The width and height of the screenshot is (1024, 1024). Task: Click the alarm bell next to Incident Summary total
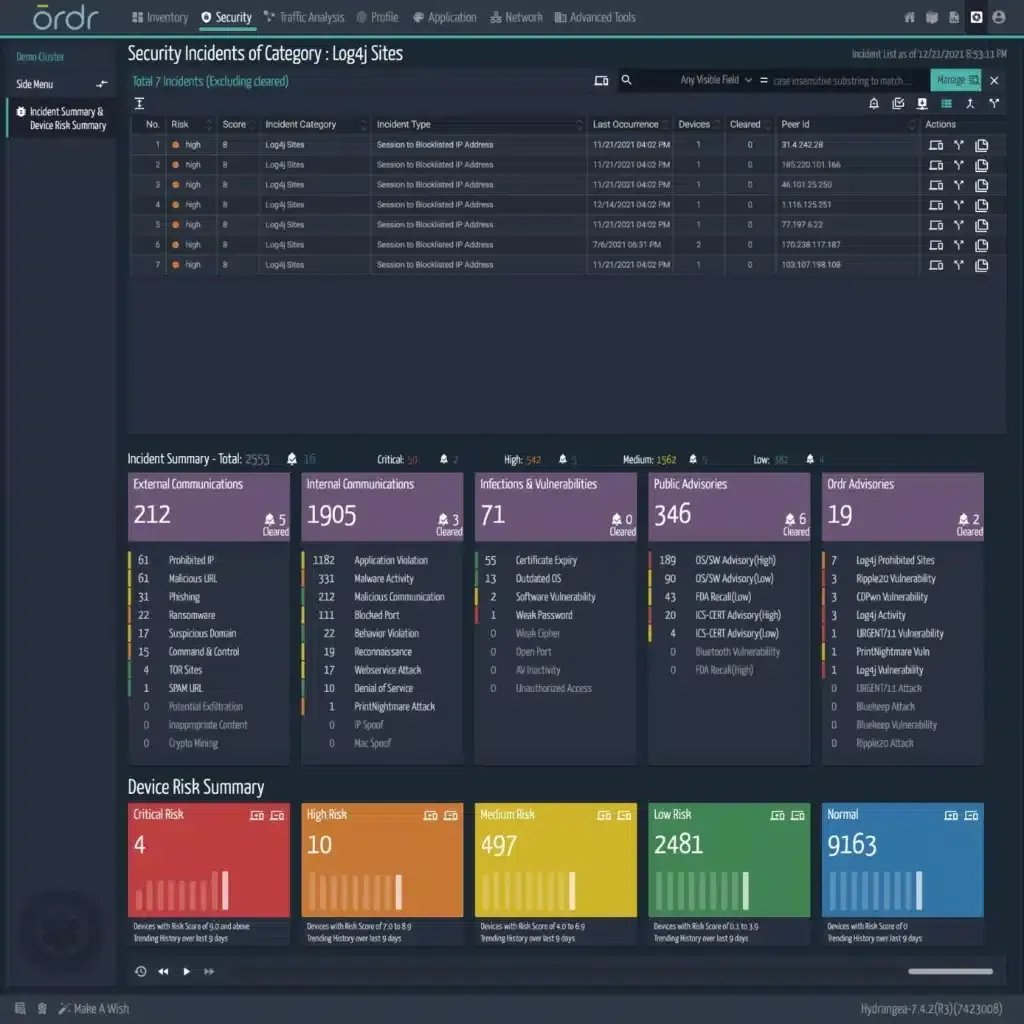tap(292, 459)
